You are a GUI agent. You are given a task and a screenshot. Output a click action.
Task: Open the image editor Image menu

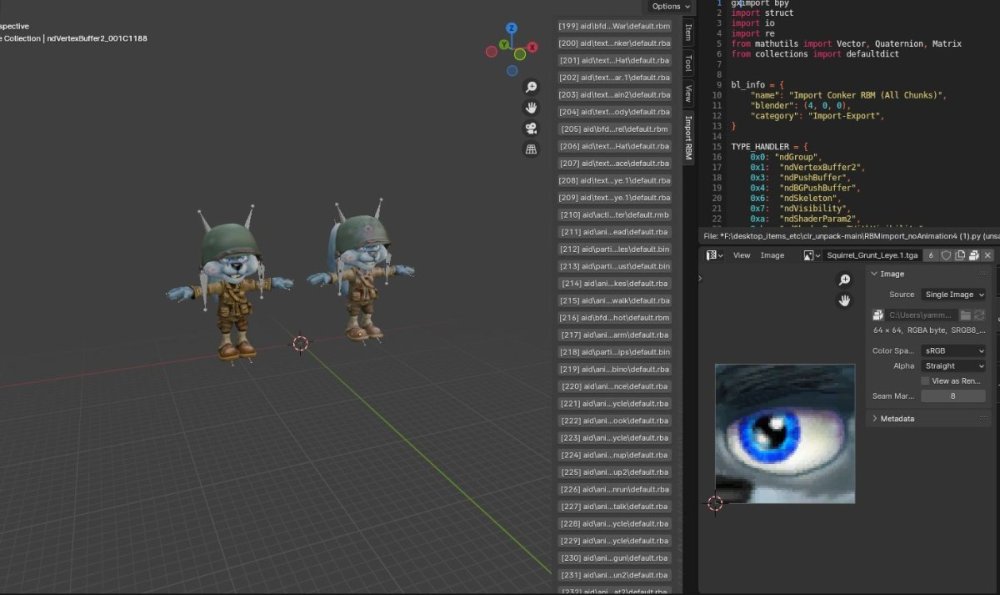pyautogui.click(x=772, y=255)
